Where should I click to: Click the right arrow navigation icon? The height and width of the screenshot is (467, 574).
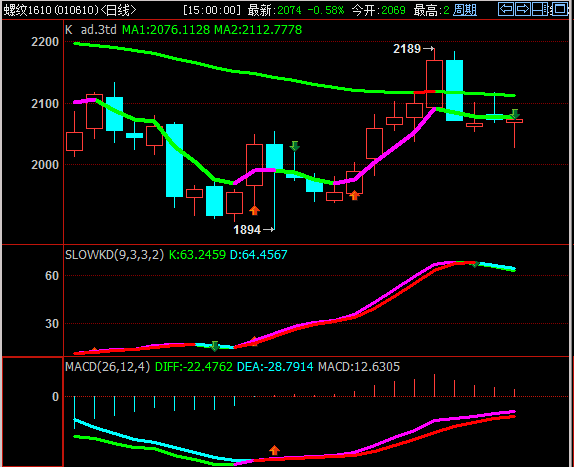coord(523,9)
